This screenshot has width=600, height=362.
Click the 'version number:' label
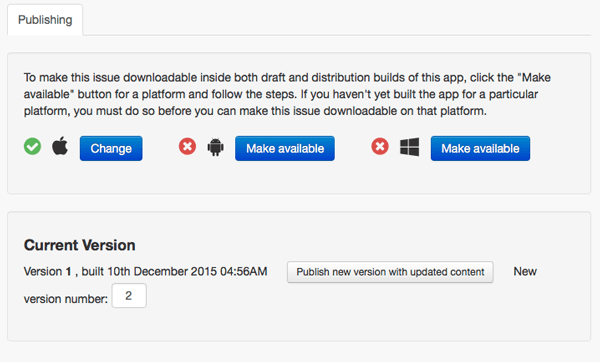pyautogui.click(x=66, y=299)
